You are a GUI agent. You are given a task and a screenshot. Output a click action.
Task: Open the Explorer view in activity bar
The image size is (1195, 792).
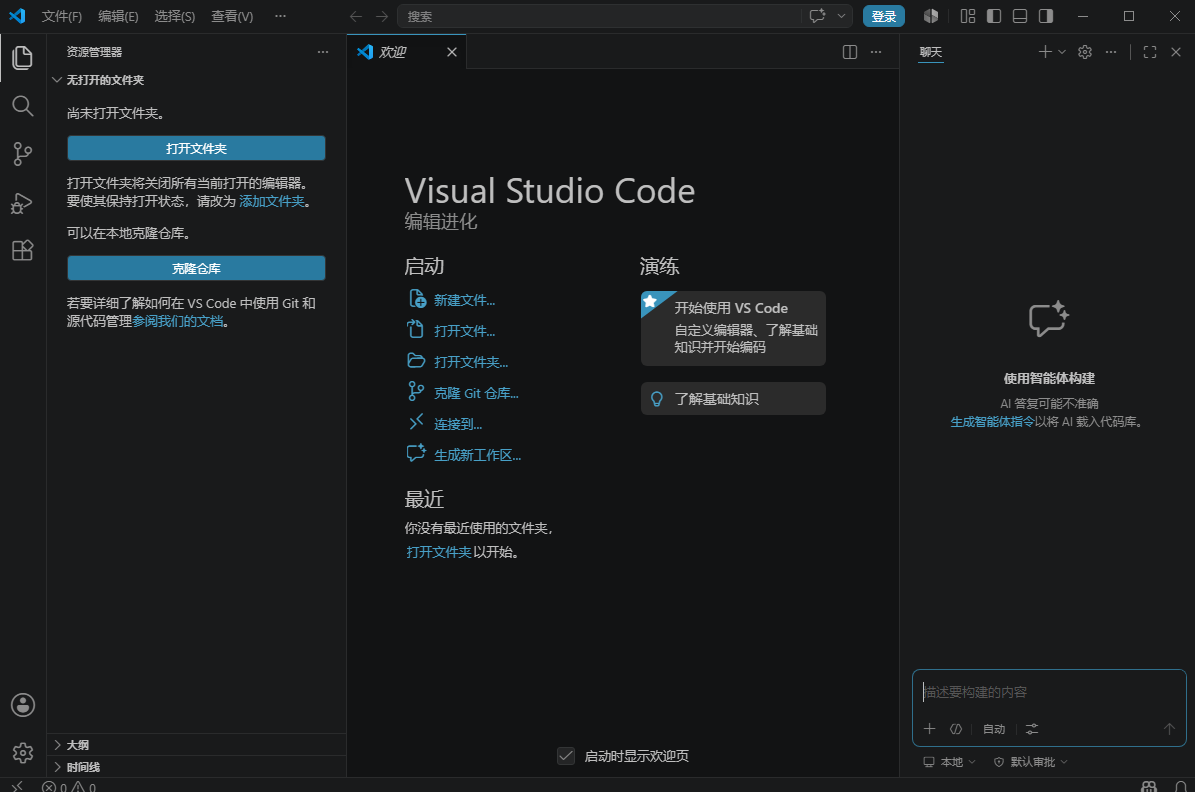23,58
